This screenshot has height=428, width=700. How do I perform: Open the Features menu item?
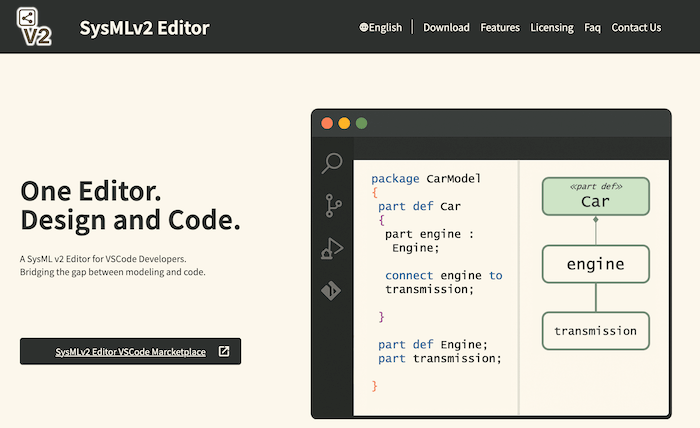500,28
